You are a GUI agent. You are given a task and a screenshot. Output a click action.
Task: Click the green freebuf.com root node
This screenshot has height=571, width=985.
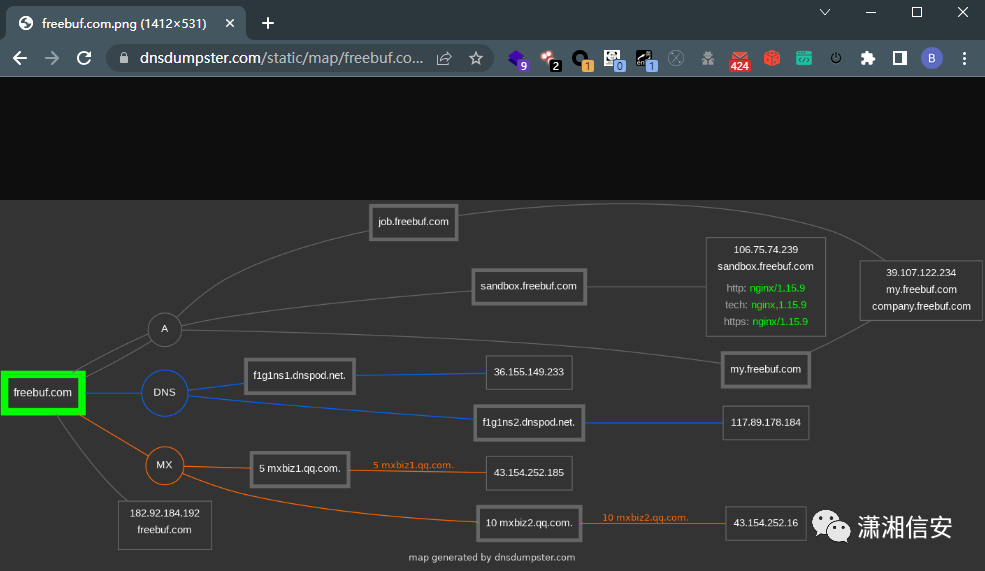point(43,393)
